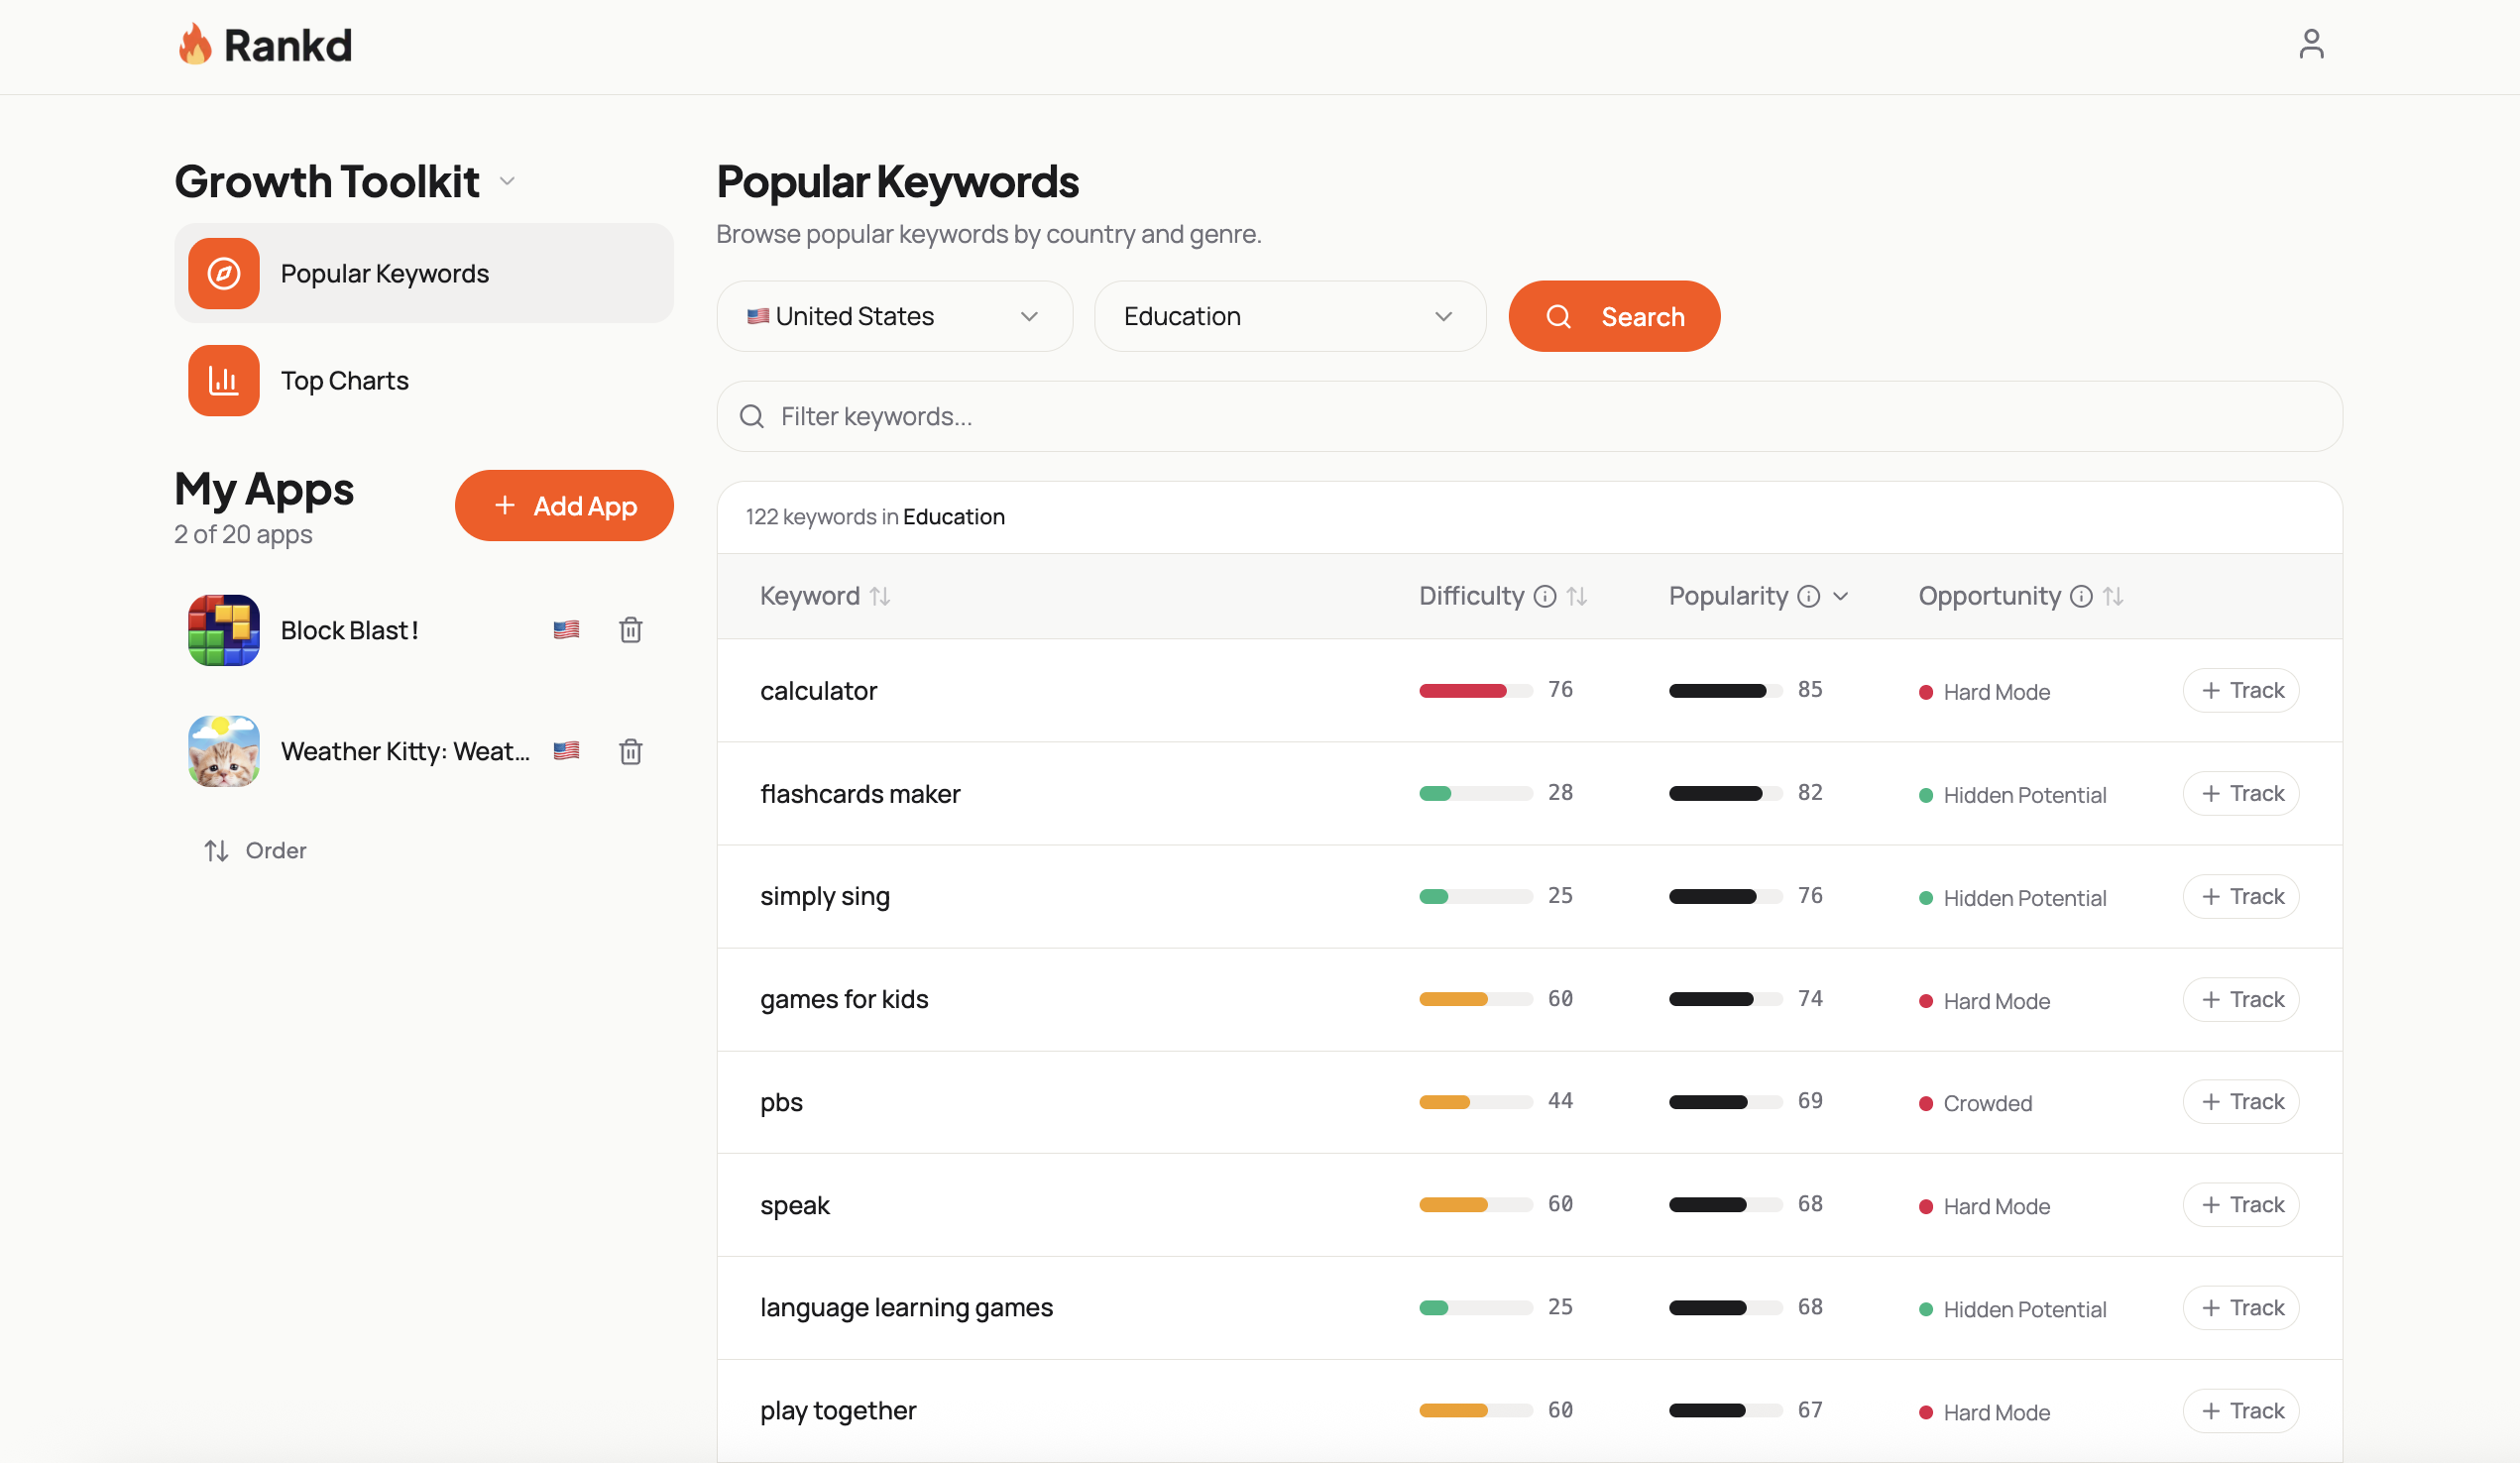The image size is (2520, 1463).
Task: Click the Rankd flame logo
Action: (x=196, y=44)
